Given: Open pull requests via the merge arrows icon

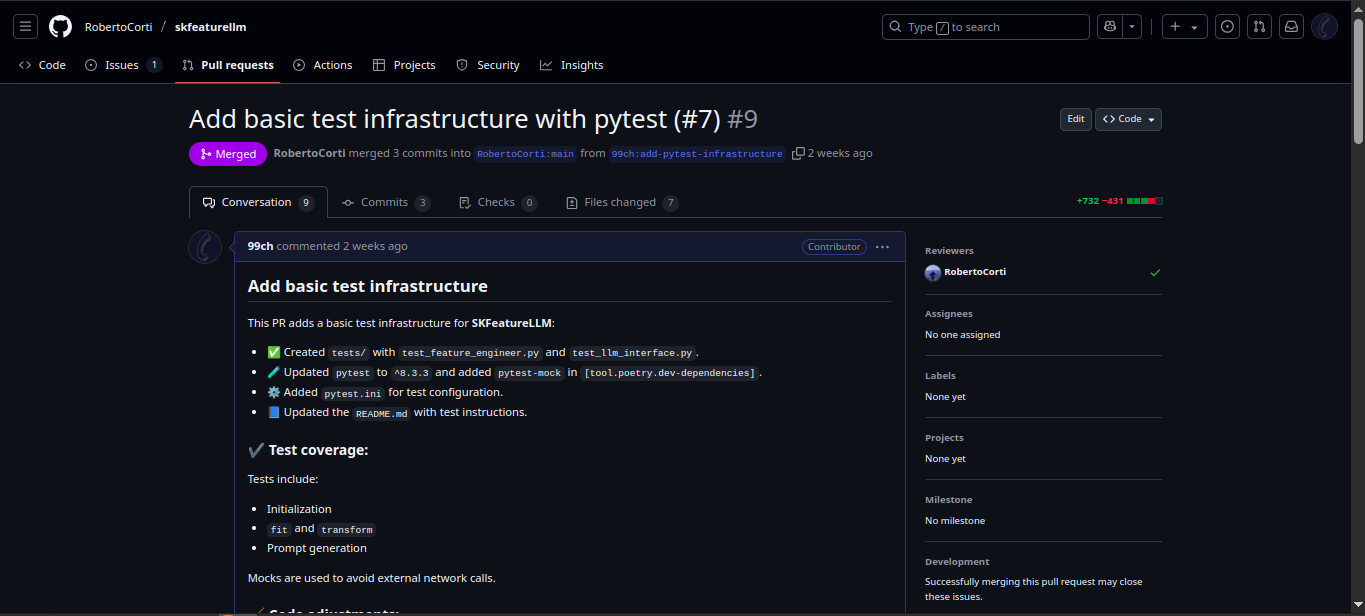Looking at the screenshot, I should (x=1259, y=26).
